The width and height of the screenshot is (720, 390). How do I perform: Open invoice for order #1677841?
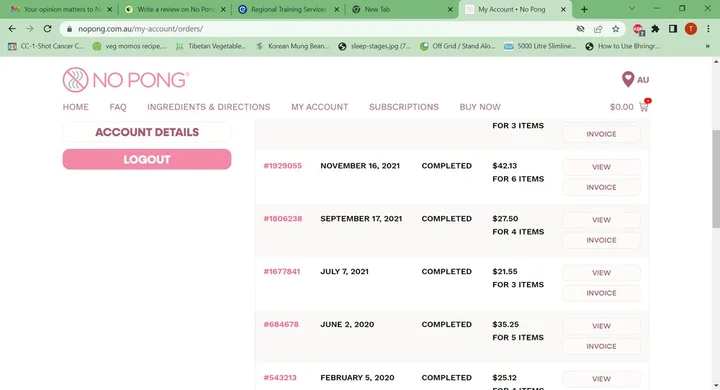pos(601,293)
